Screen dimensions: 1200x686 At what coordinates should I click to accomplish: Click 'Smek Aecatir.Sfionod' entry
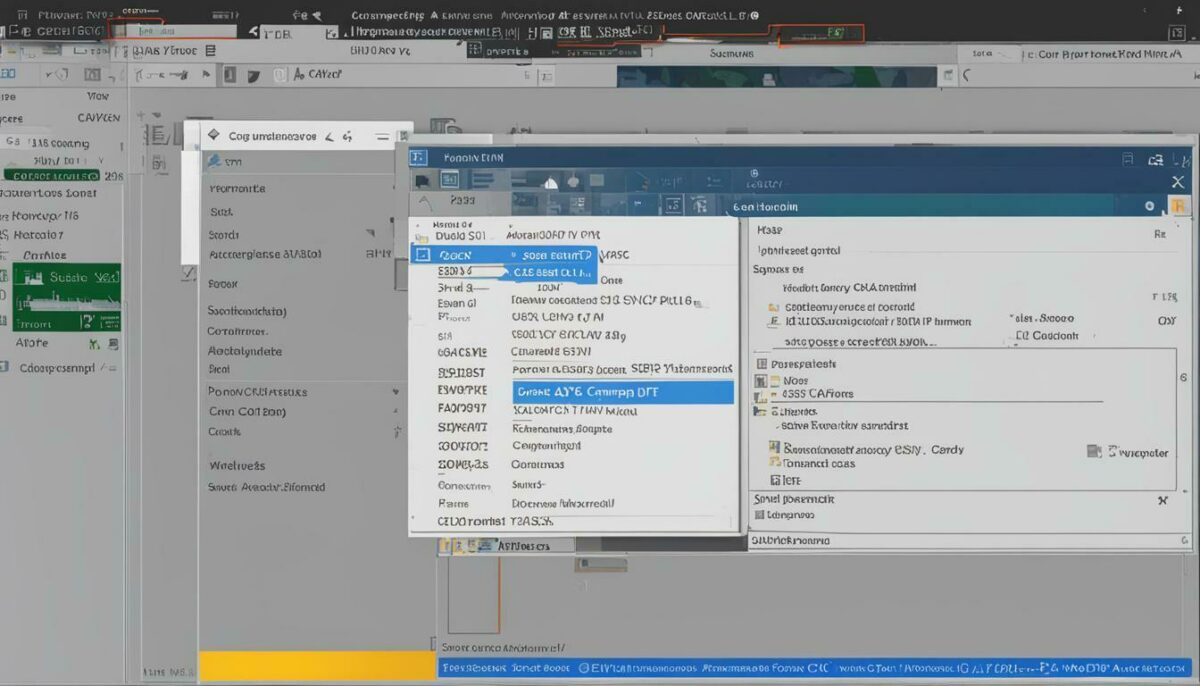(266, 487)
